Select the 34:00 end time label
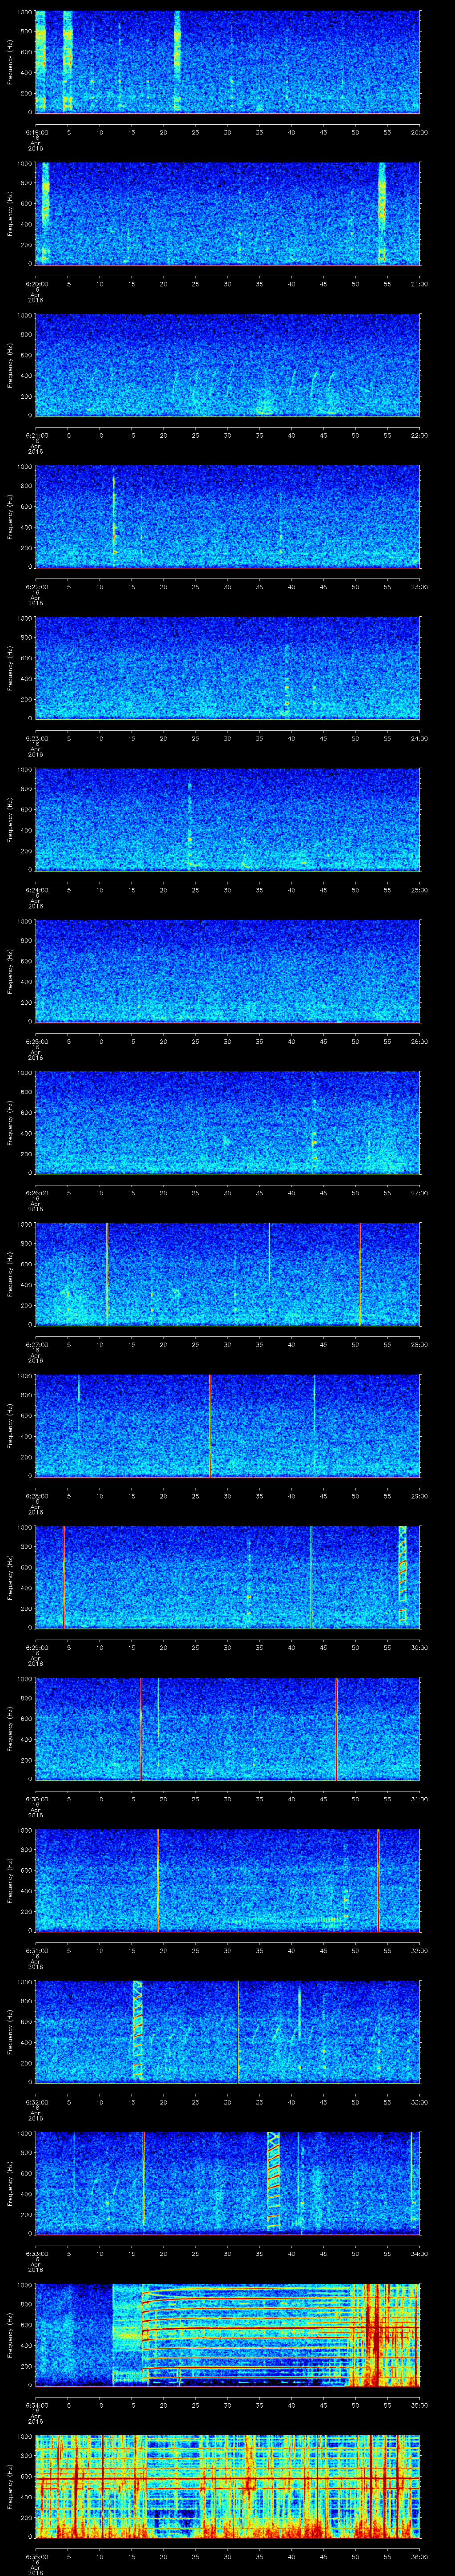This screenshot has width=455, height=2576. 419,2254
